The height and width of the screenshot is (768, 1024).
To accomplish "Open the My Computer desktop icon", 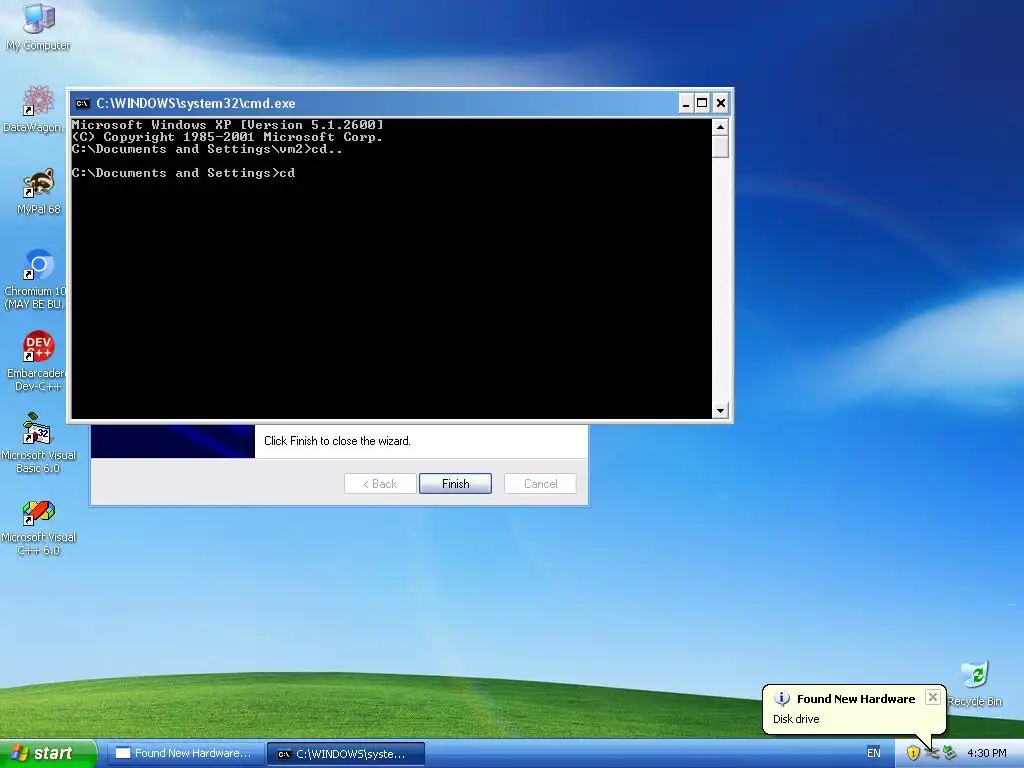I will [x=39, y=26].
